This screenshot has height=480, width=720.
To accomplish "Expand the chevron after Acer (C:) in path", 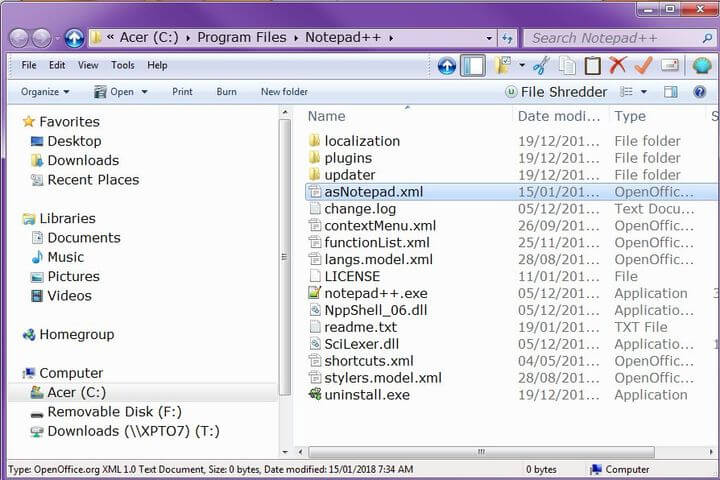I will pos(188,38).
